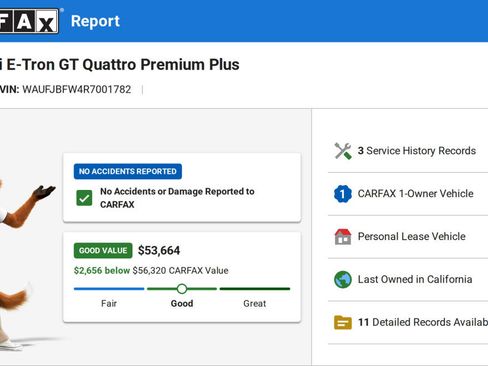Click the NO ACCIDENTS REPORTED badge
The image size is (488, 366).
pyautogui.click(x=128, y=171)
